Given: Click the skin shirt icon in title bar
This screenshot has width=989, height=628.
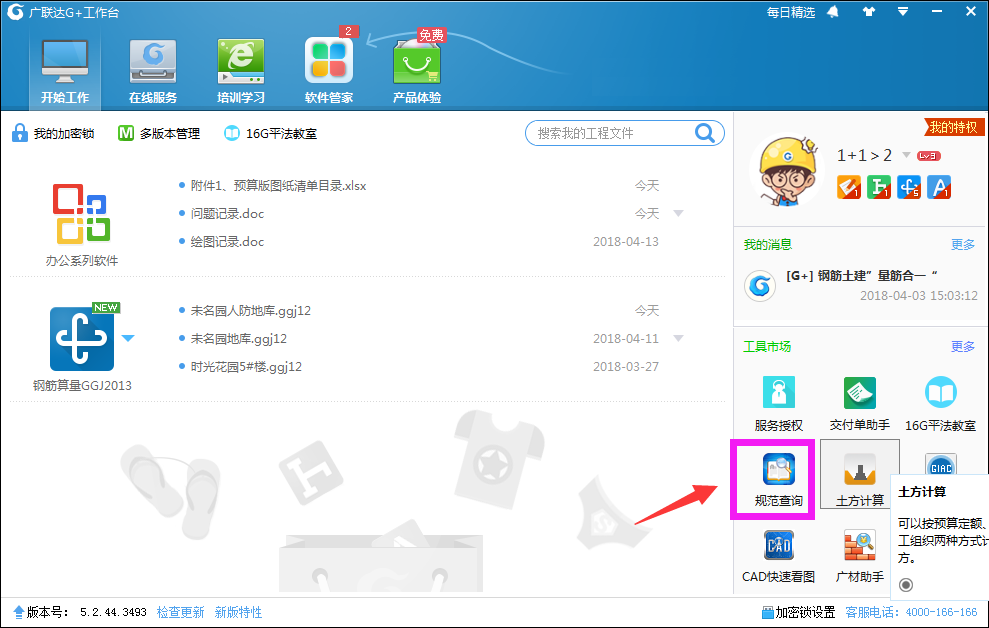Looking at the screenshot, I should (869, 12).
